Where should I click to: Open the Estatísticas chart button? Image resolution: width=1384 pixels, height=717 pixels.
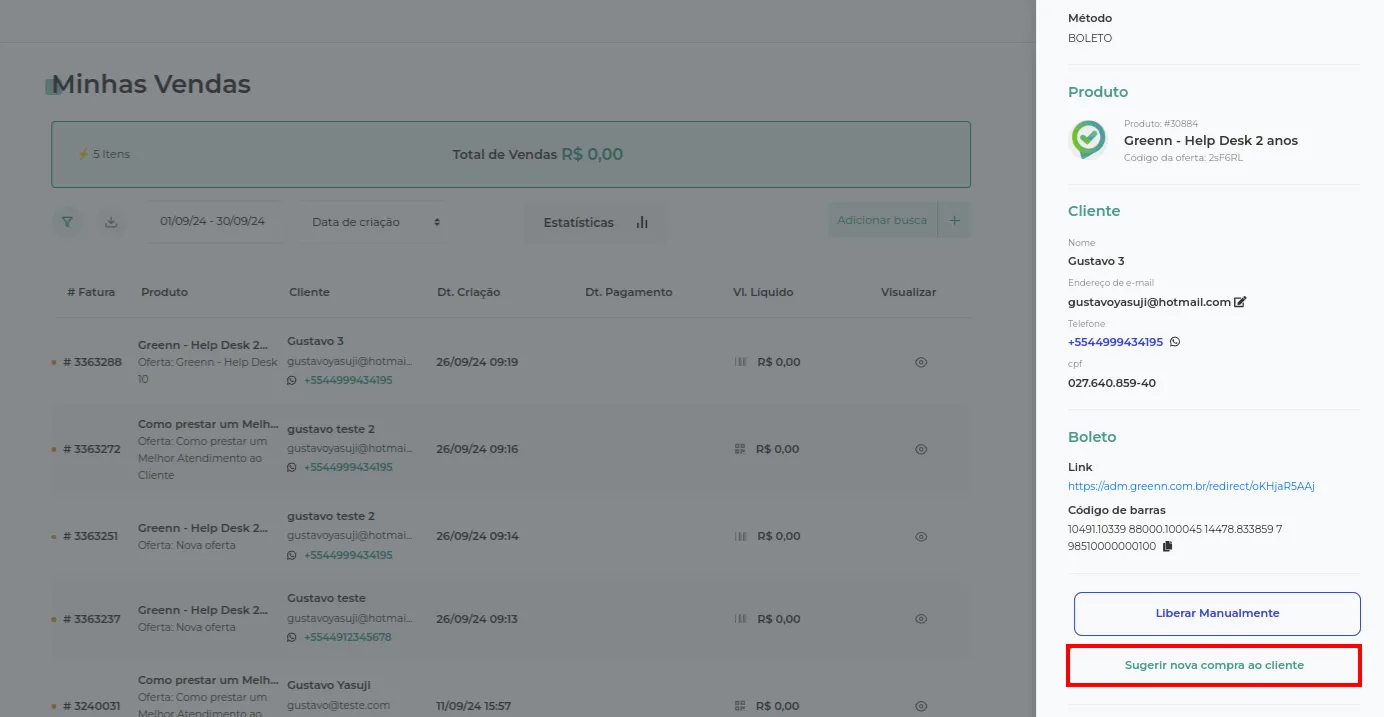click(595, 222)
